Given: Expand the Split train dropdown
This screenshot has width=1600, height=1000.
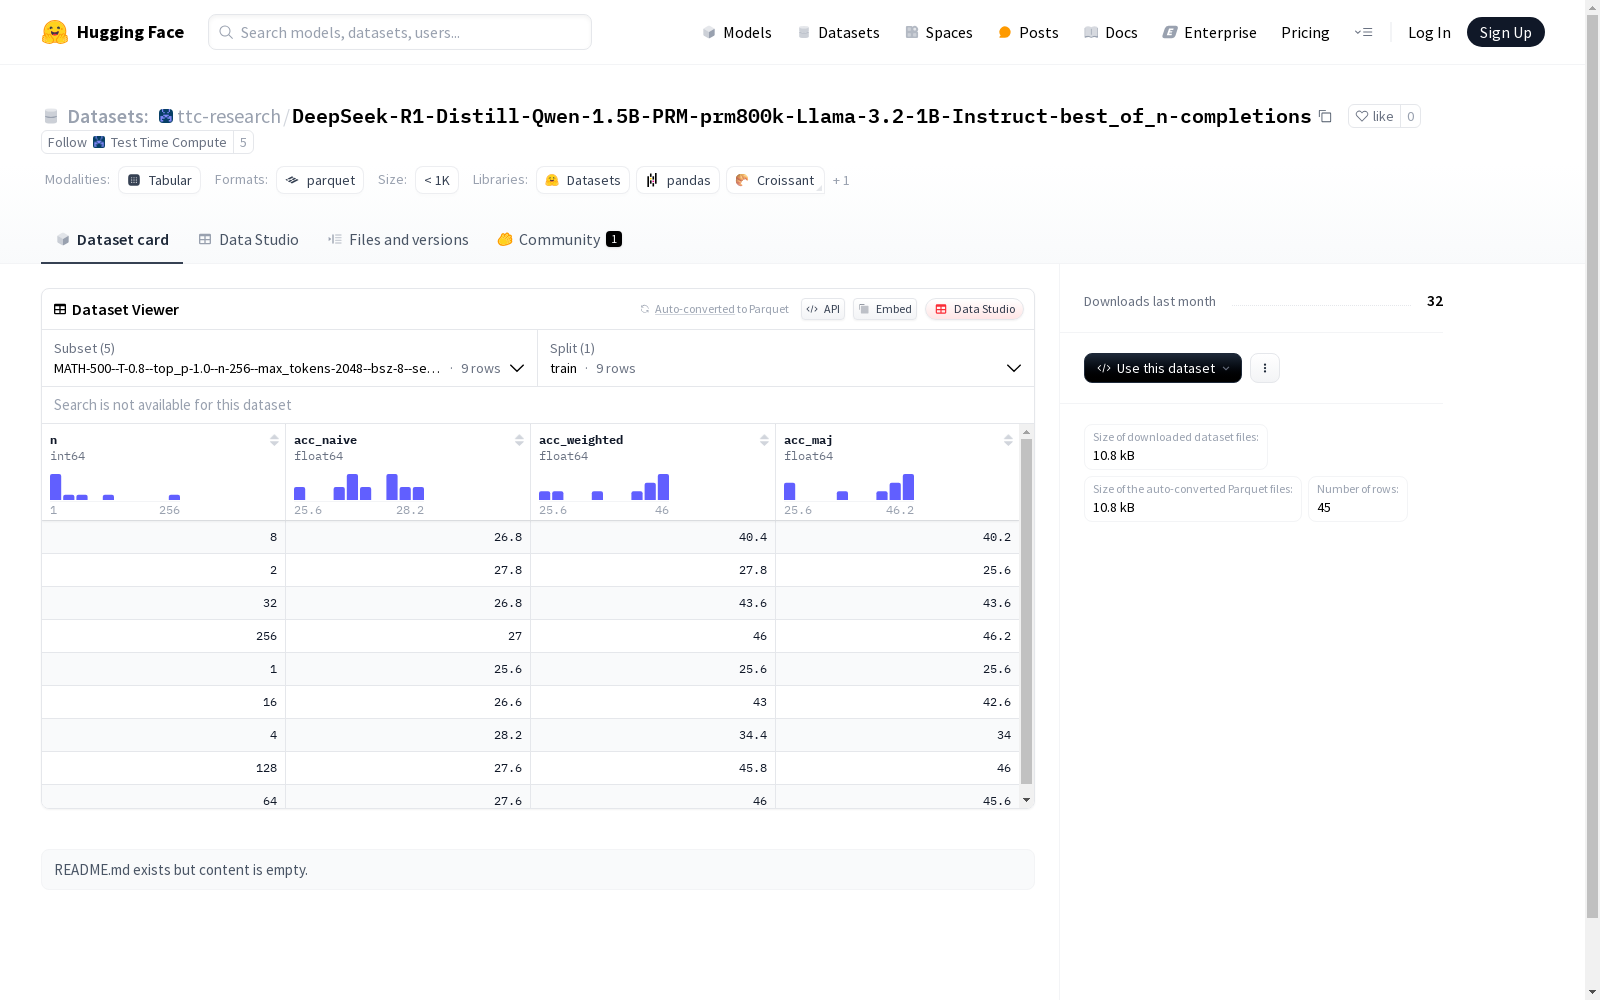Looking at the screenshot, I should coord(786,358).
